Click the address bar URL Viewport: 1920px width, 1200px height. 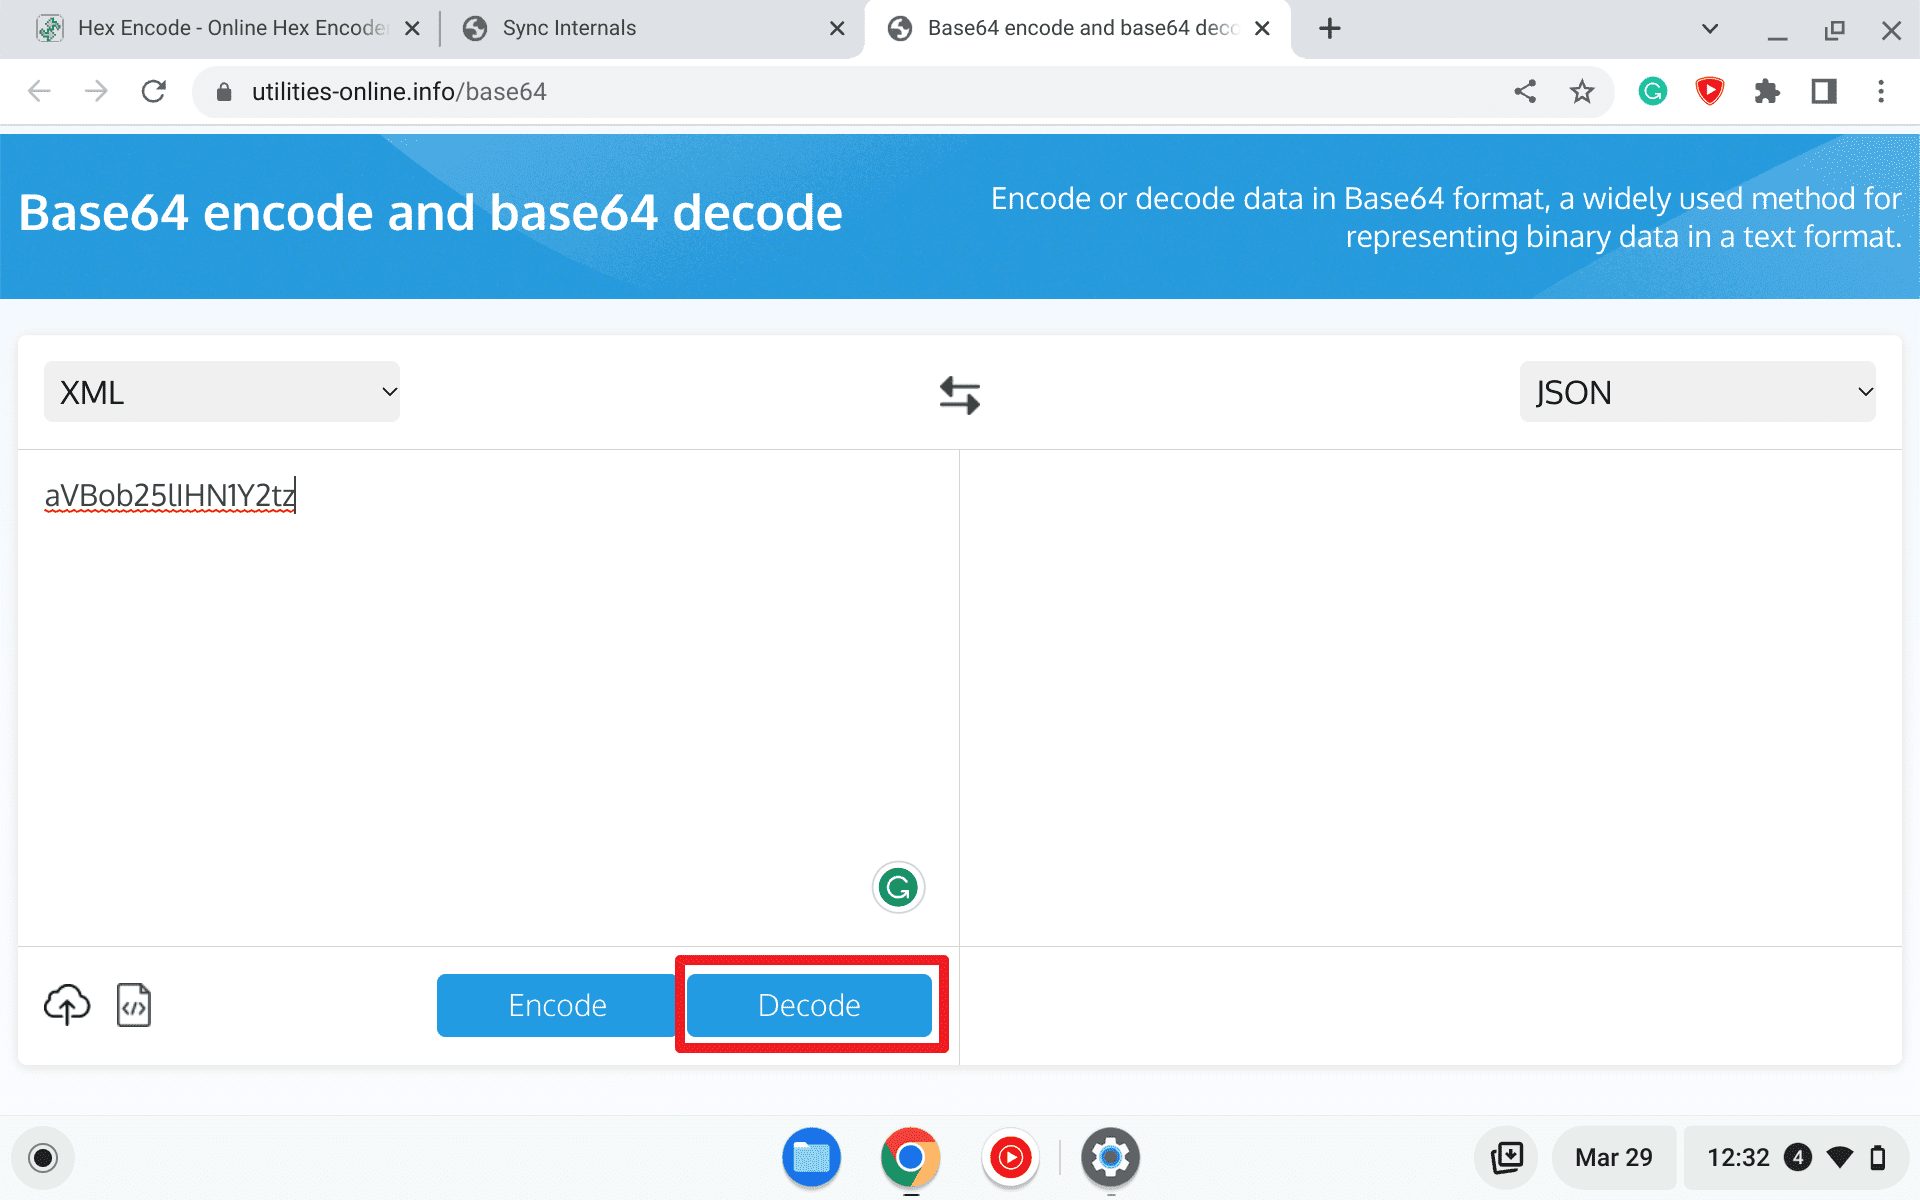[x=399, y=92]
